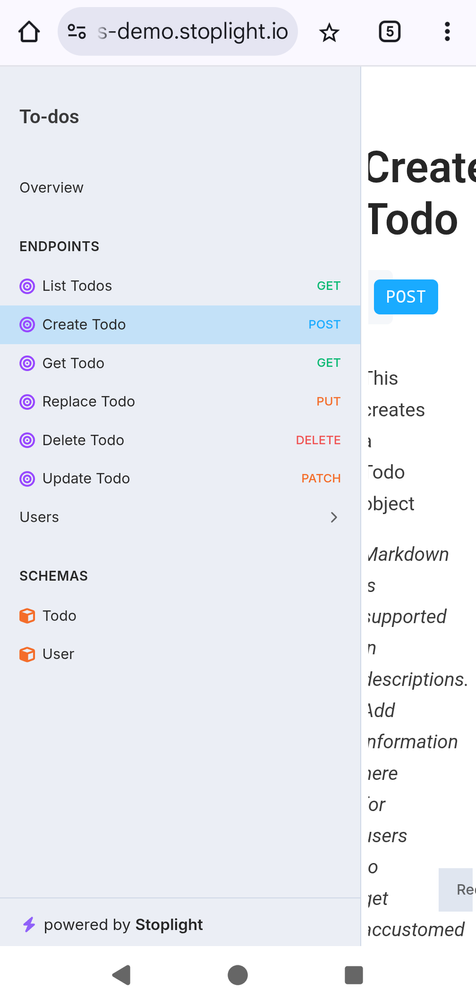The height and width of the screenshot is (998, 476).
Task: Bookmark page with the star icon
Action: [329, 32]
